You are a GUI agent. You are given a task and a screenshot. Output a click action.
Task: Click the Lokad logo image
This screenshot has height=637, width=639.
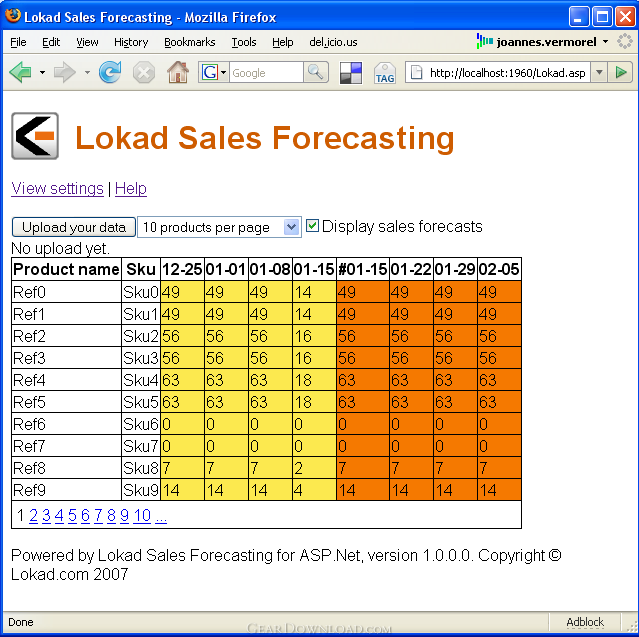tap(35, 136)
